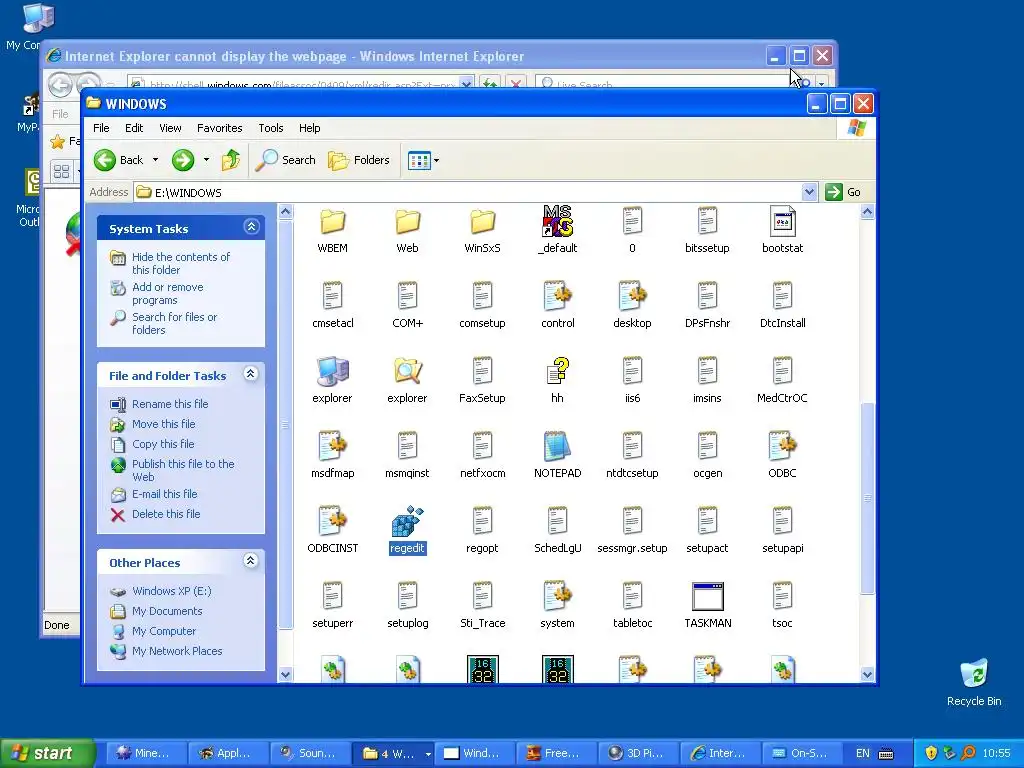
Task: Open the Forward history dropdown arrow
Action: coord(206,160)
